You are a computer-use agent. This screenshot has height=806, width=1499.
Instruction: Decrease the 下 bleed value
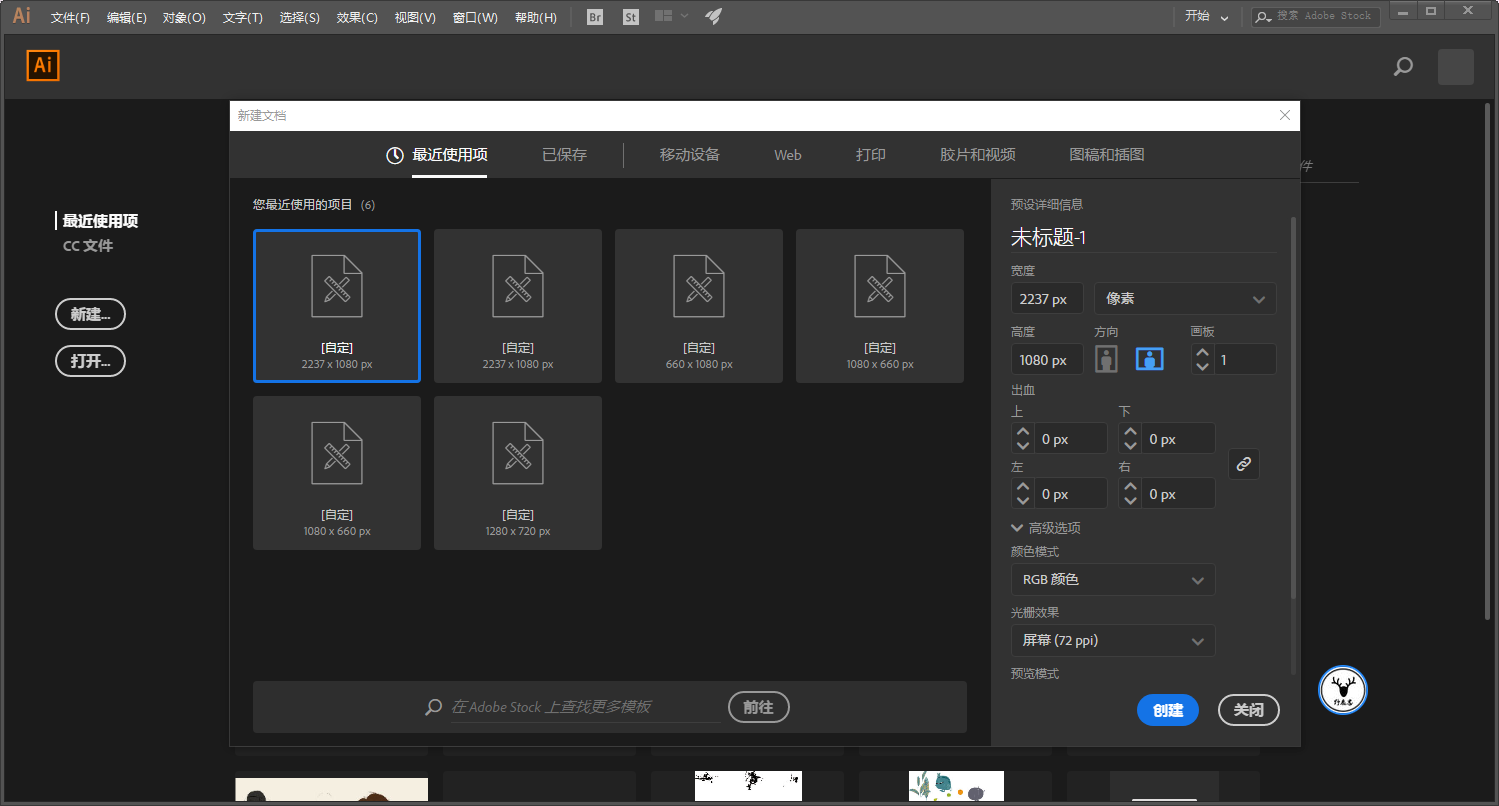(1130, 446)
